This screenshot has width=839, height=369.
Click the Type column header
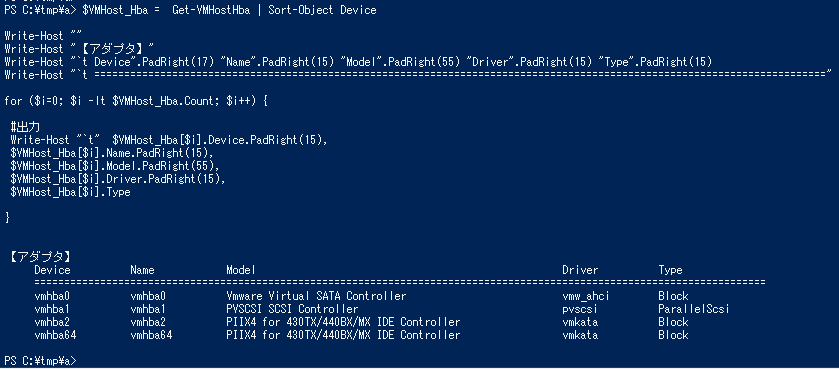670,270
